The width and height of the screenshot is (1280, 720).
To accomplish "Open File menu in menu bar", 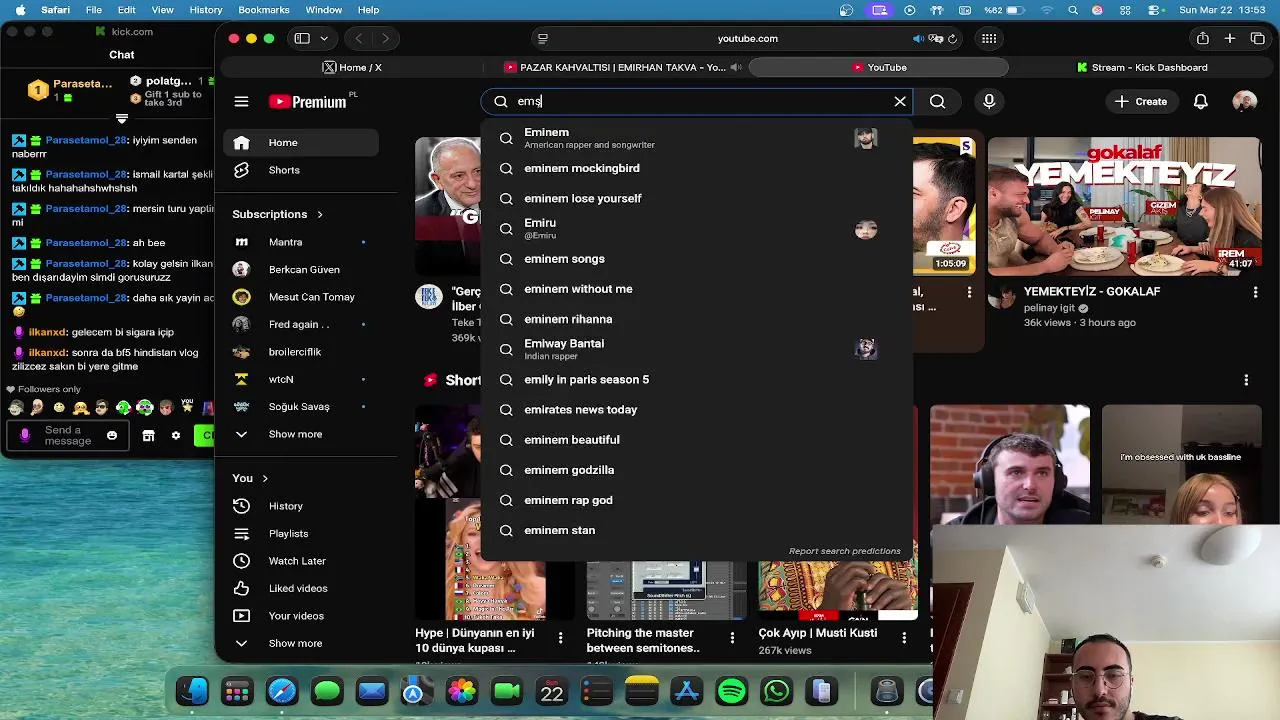I will [93, 10].
